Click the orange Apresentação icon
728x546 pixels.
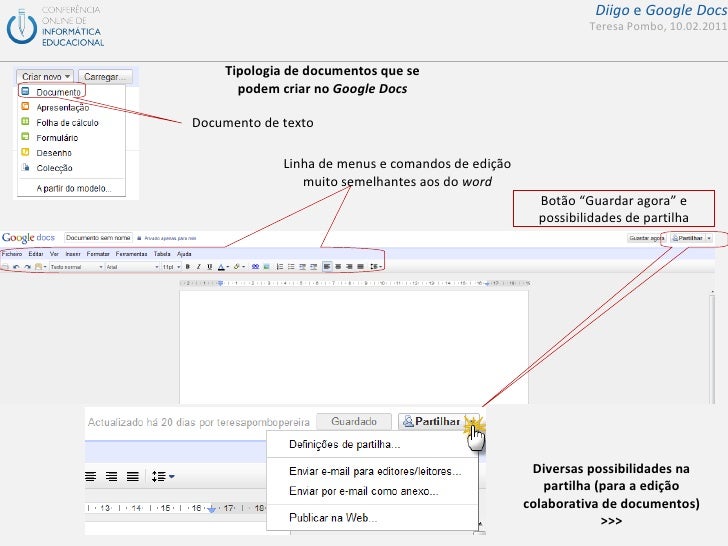pyautogui.click(x=26, y=106)
